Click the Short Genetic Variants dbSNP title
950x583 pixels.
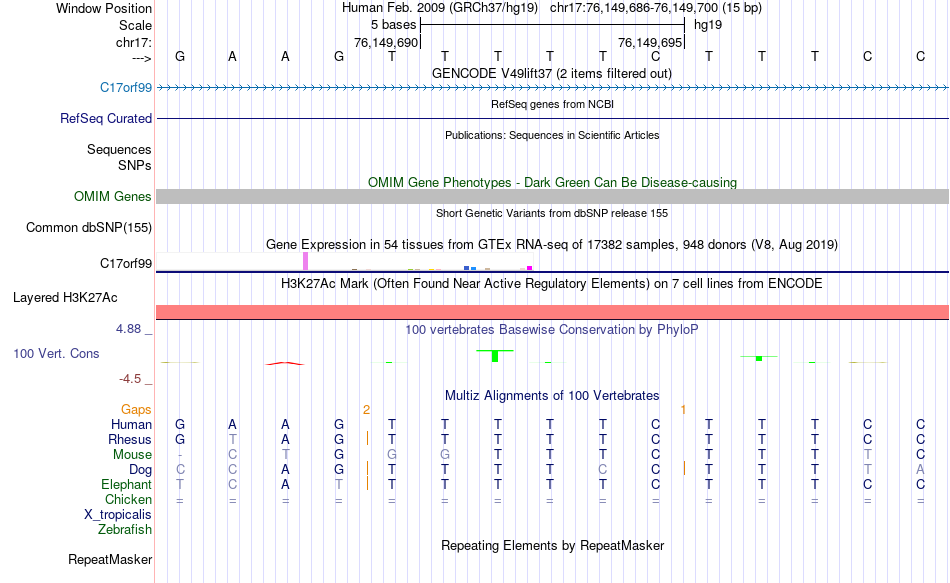click(552, 213)
